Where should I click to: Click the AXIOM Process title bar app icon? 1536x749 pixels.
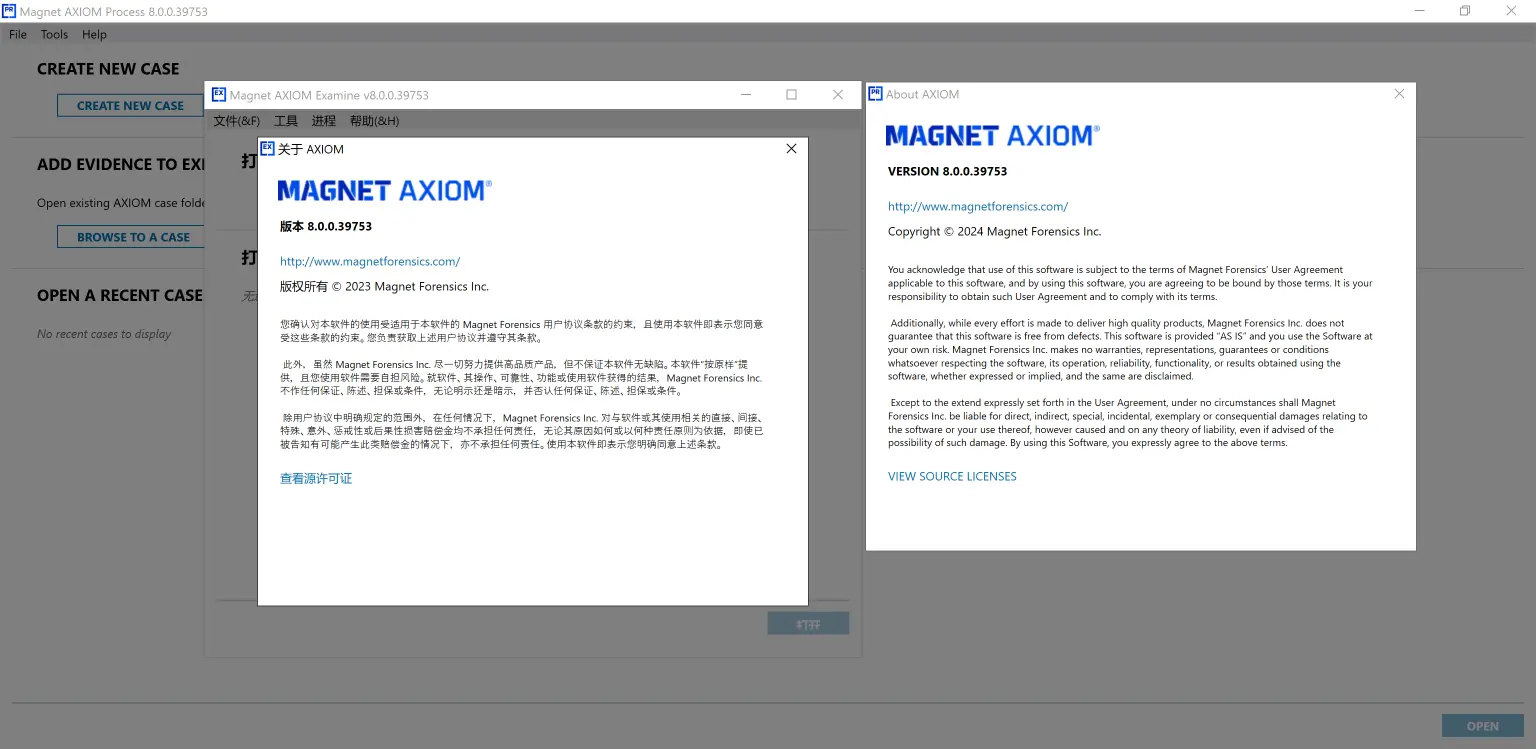pyautogui.click(x=9, y=10)
